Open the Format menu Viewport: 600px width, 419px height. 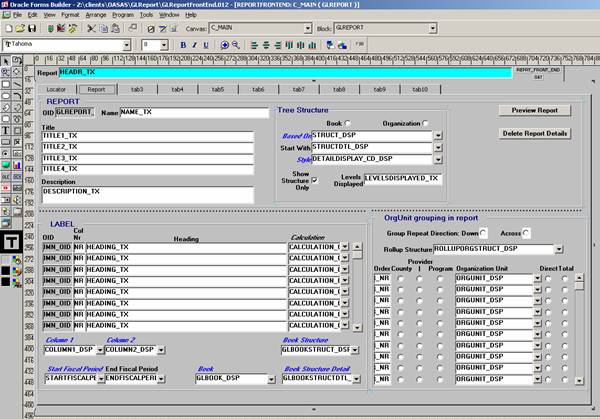click(70, 15)
